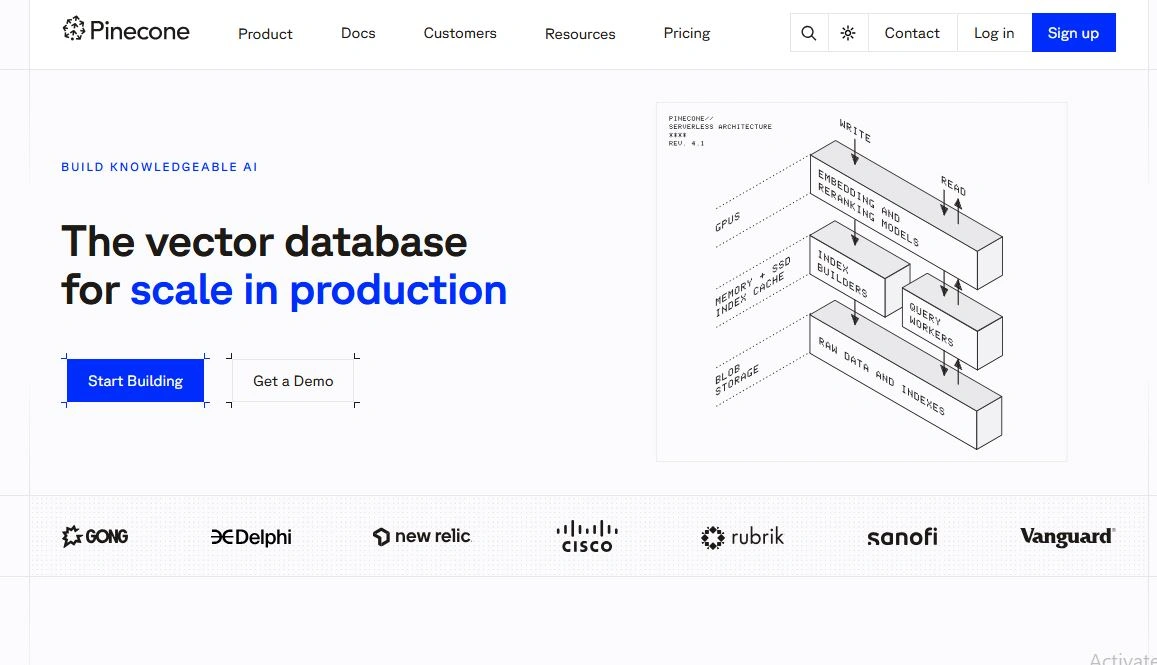Click the New Relic logo

pos(421,537)
